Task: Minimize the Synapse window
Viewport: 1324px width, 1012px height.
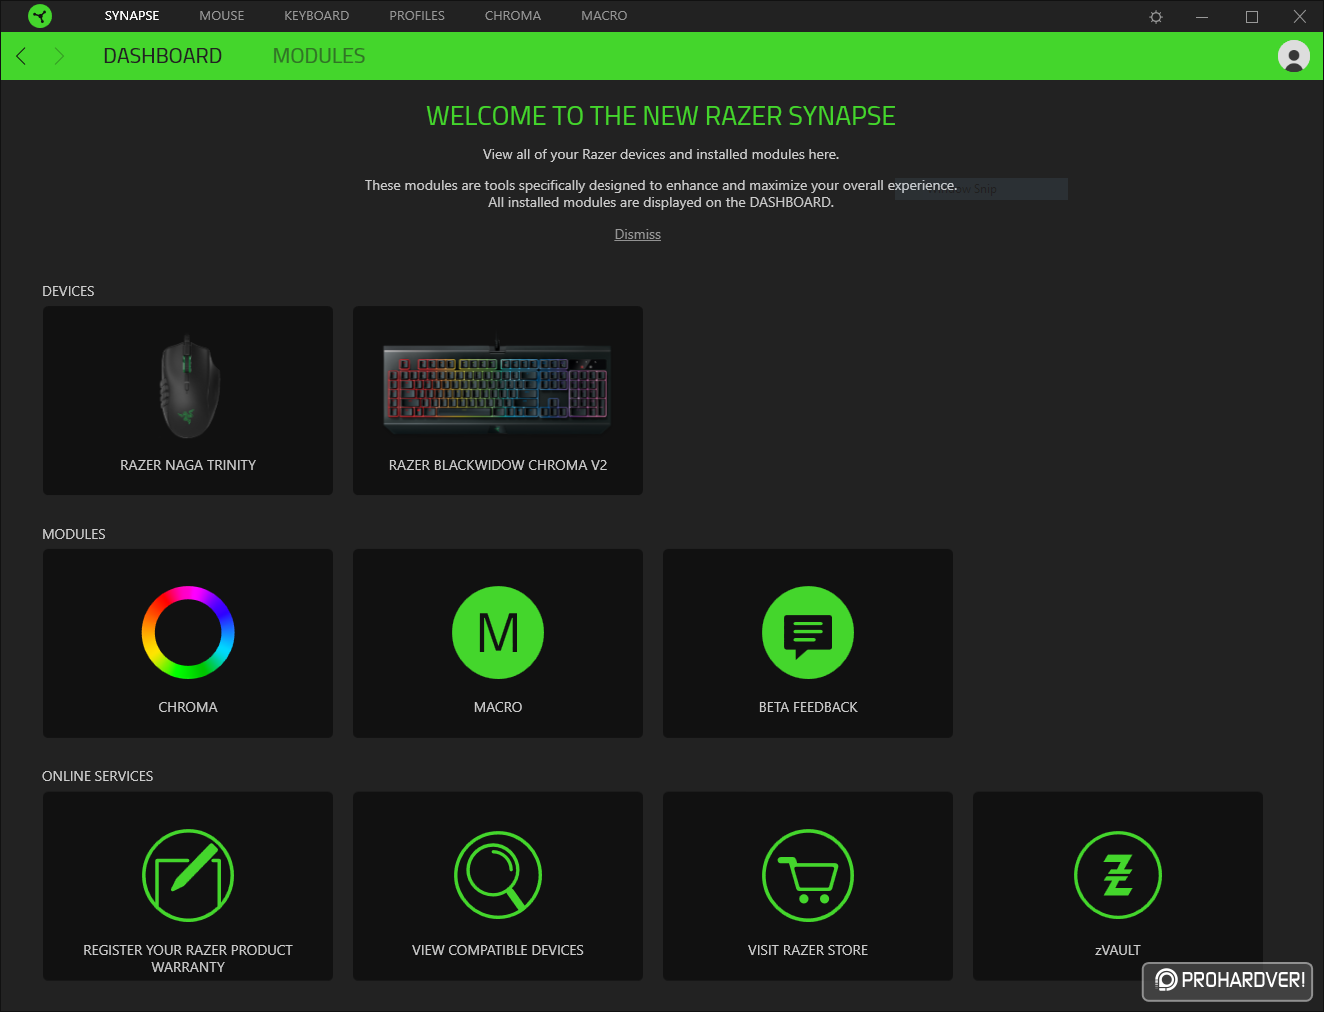Action: [x=1202, y=17]
